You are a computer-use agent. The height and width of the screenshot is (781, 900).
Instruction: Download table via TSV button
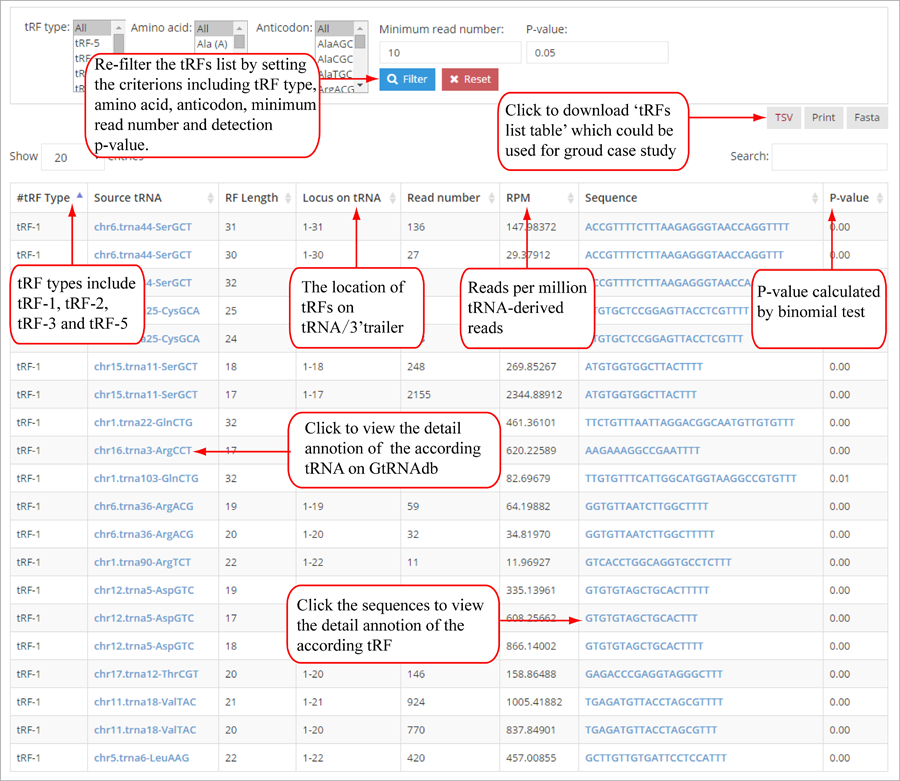pos(784,117)
